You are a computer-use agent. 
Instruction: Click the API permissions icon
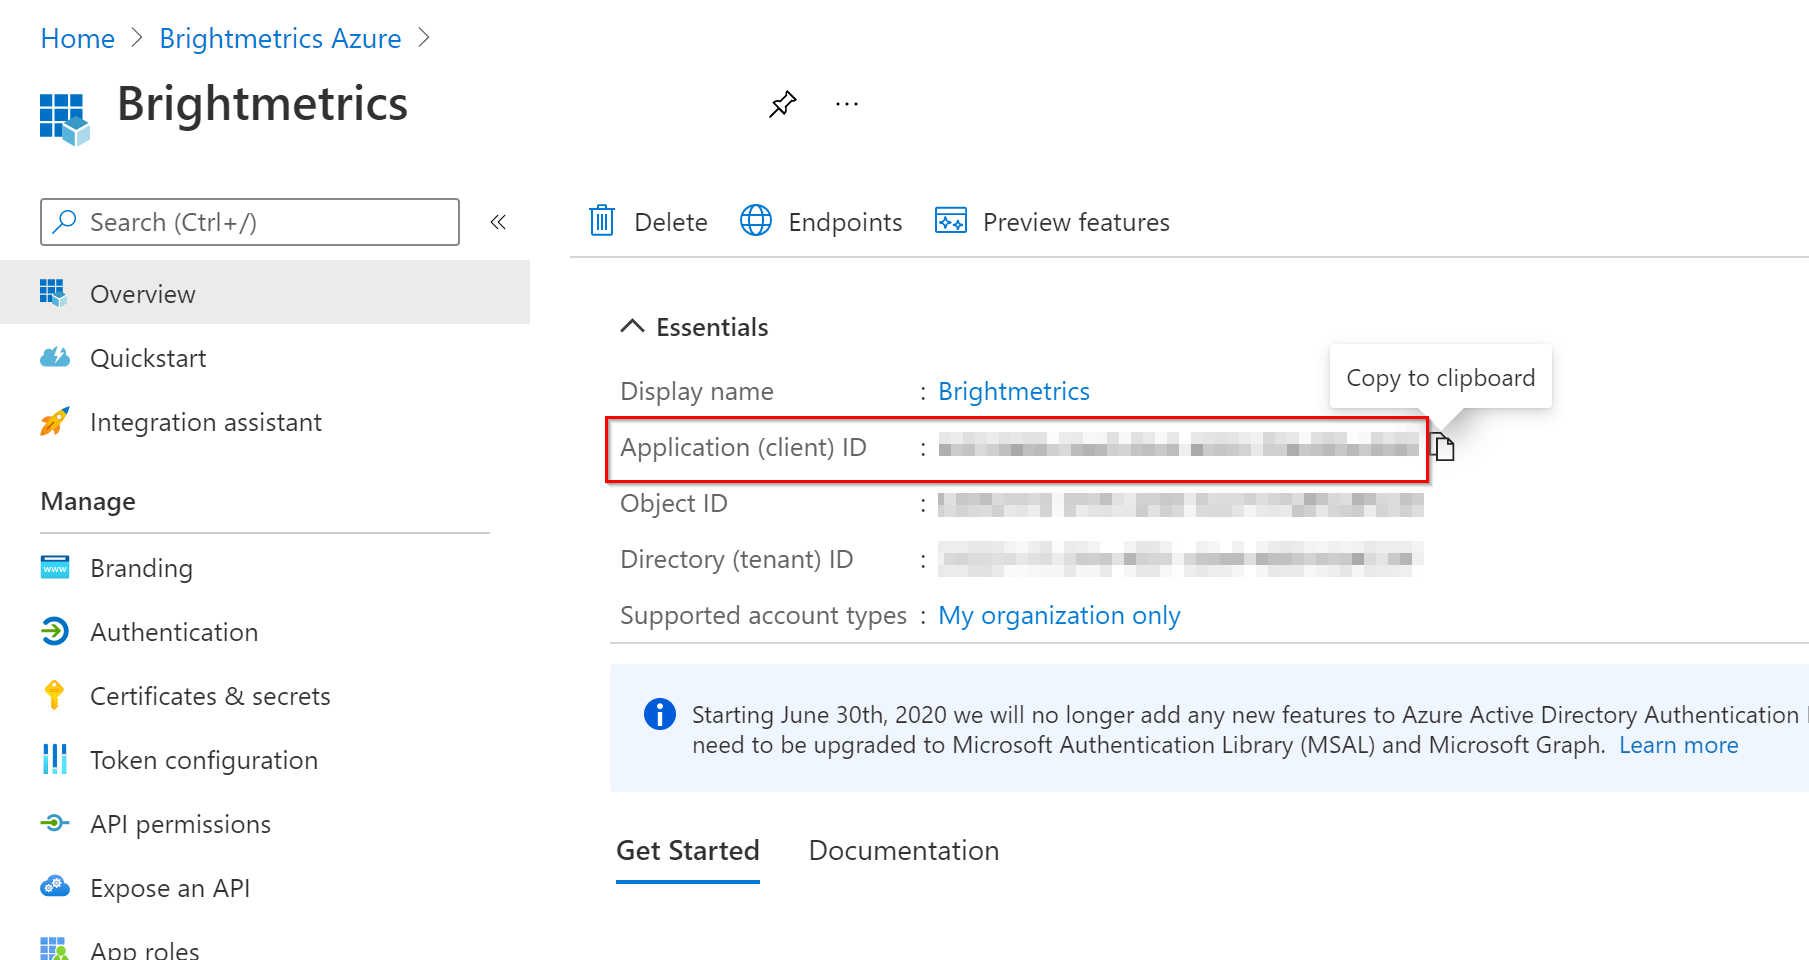[55, 823]
